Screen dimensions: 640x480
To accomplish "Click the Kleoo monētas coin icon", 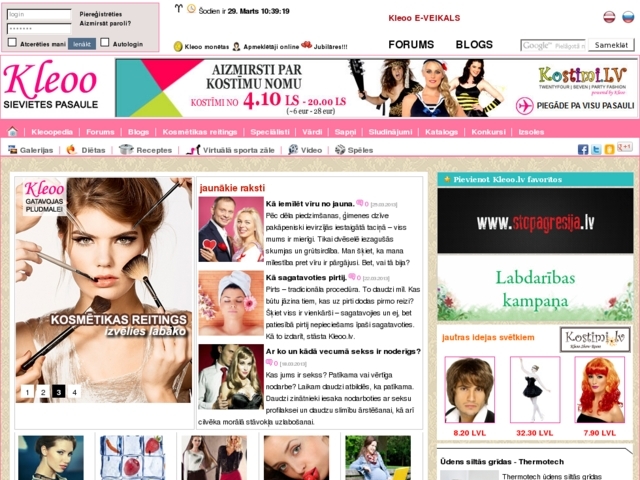I will (x=178, y=47).
